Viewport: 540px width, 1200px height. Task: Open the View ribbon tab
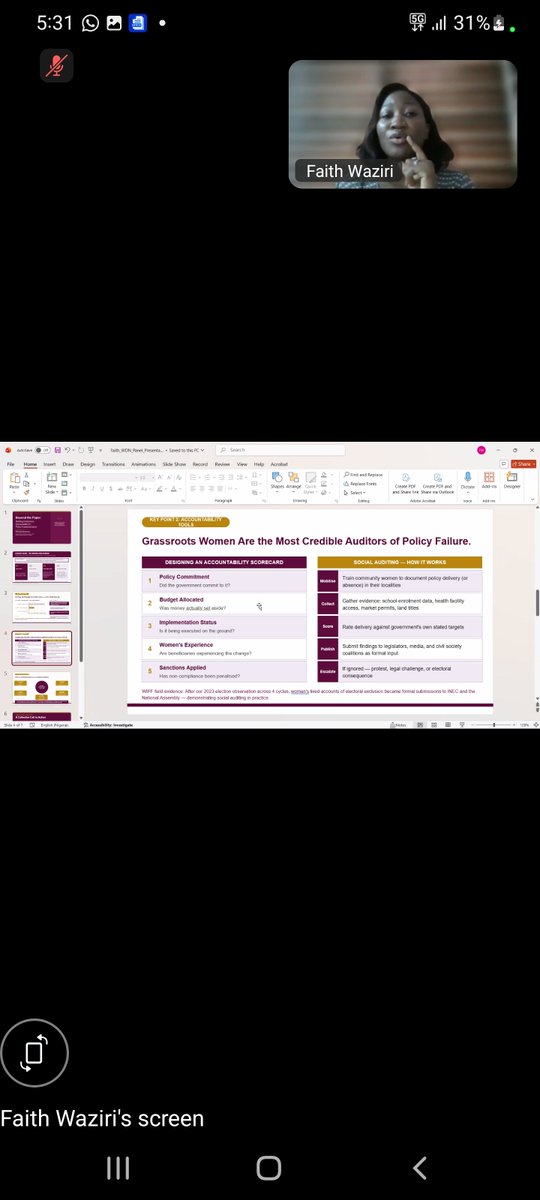point(242,464)
